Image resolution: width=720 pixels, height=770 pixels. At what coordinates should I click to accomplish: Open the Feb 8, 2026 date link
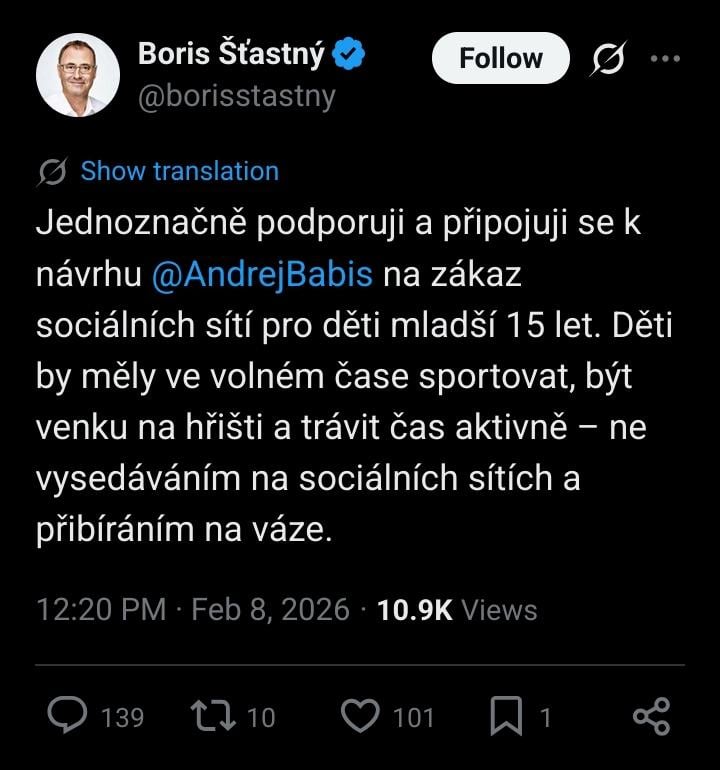coord(270,610)
